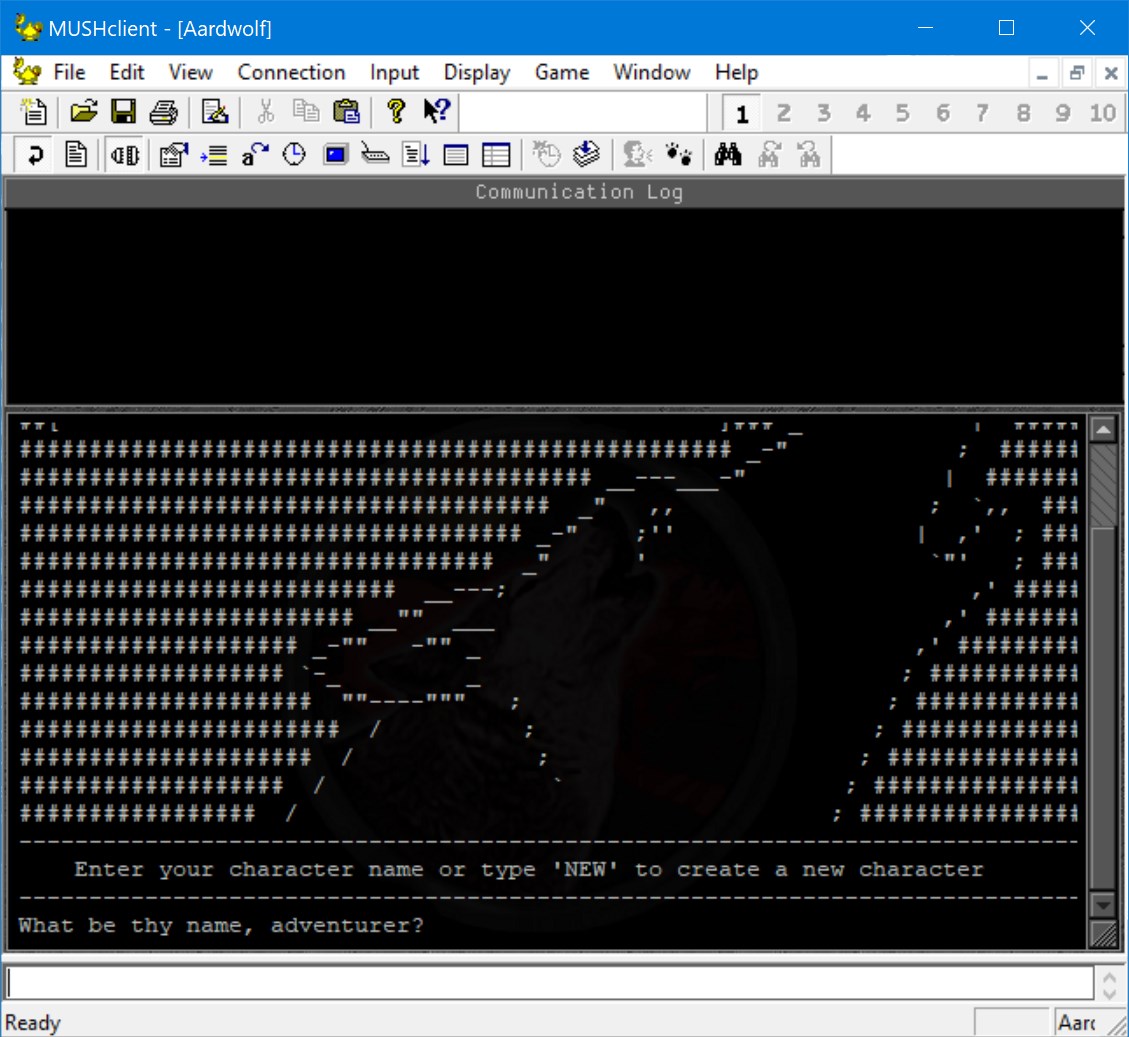Viewport: 1129px width, 1037px height.
Task: Activate context-sensitive help arrow
Action: (x=437, y=111)
